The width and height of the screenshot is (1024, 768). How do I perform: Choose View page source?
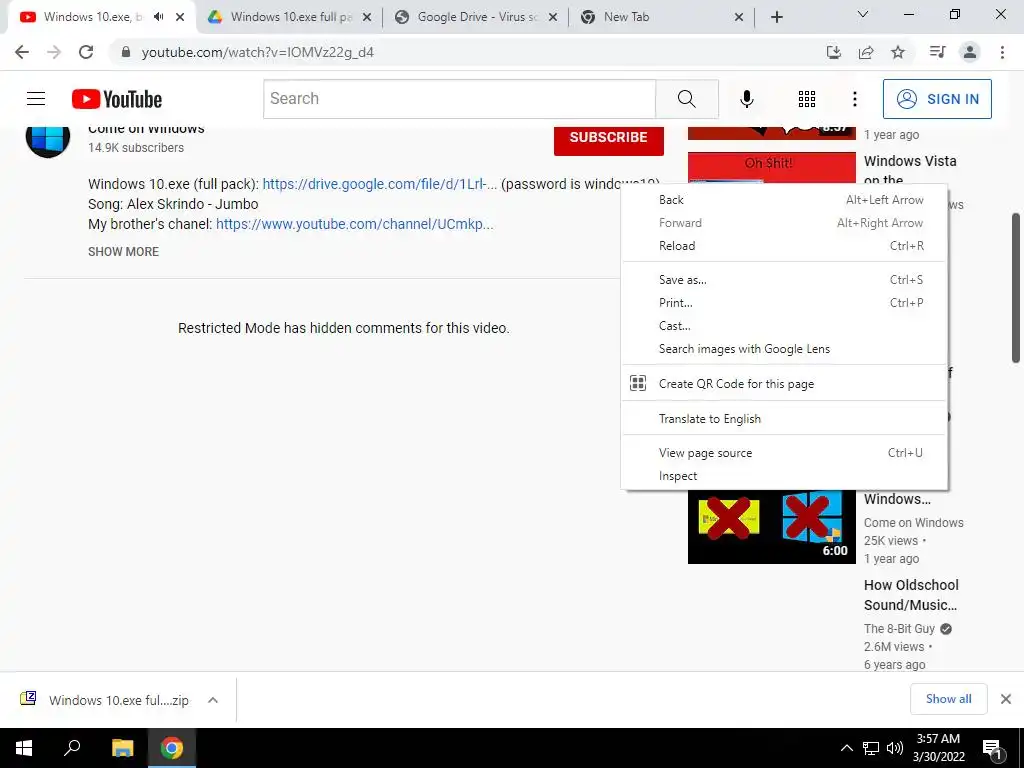[x=784, y=453]
